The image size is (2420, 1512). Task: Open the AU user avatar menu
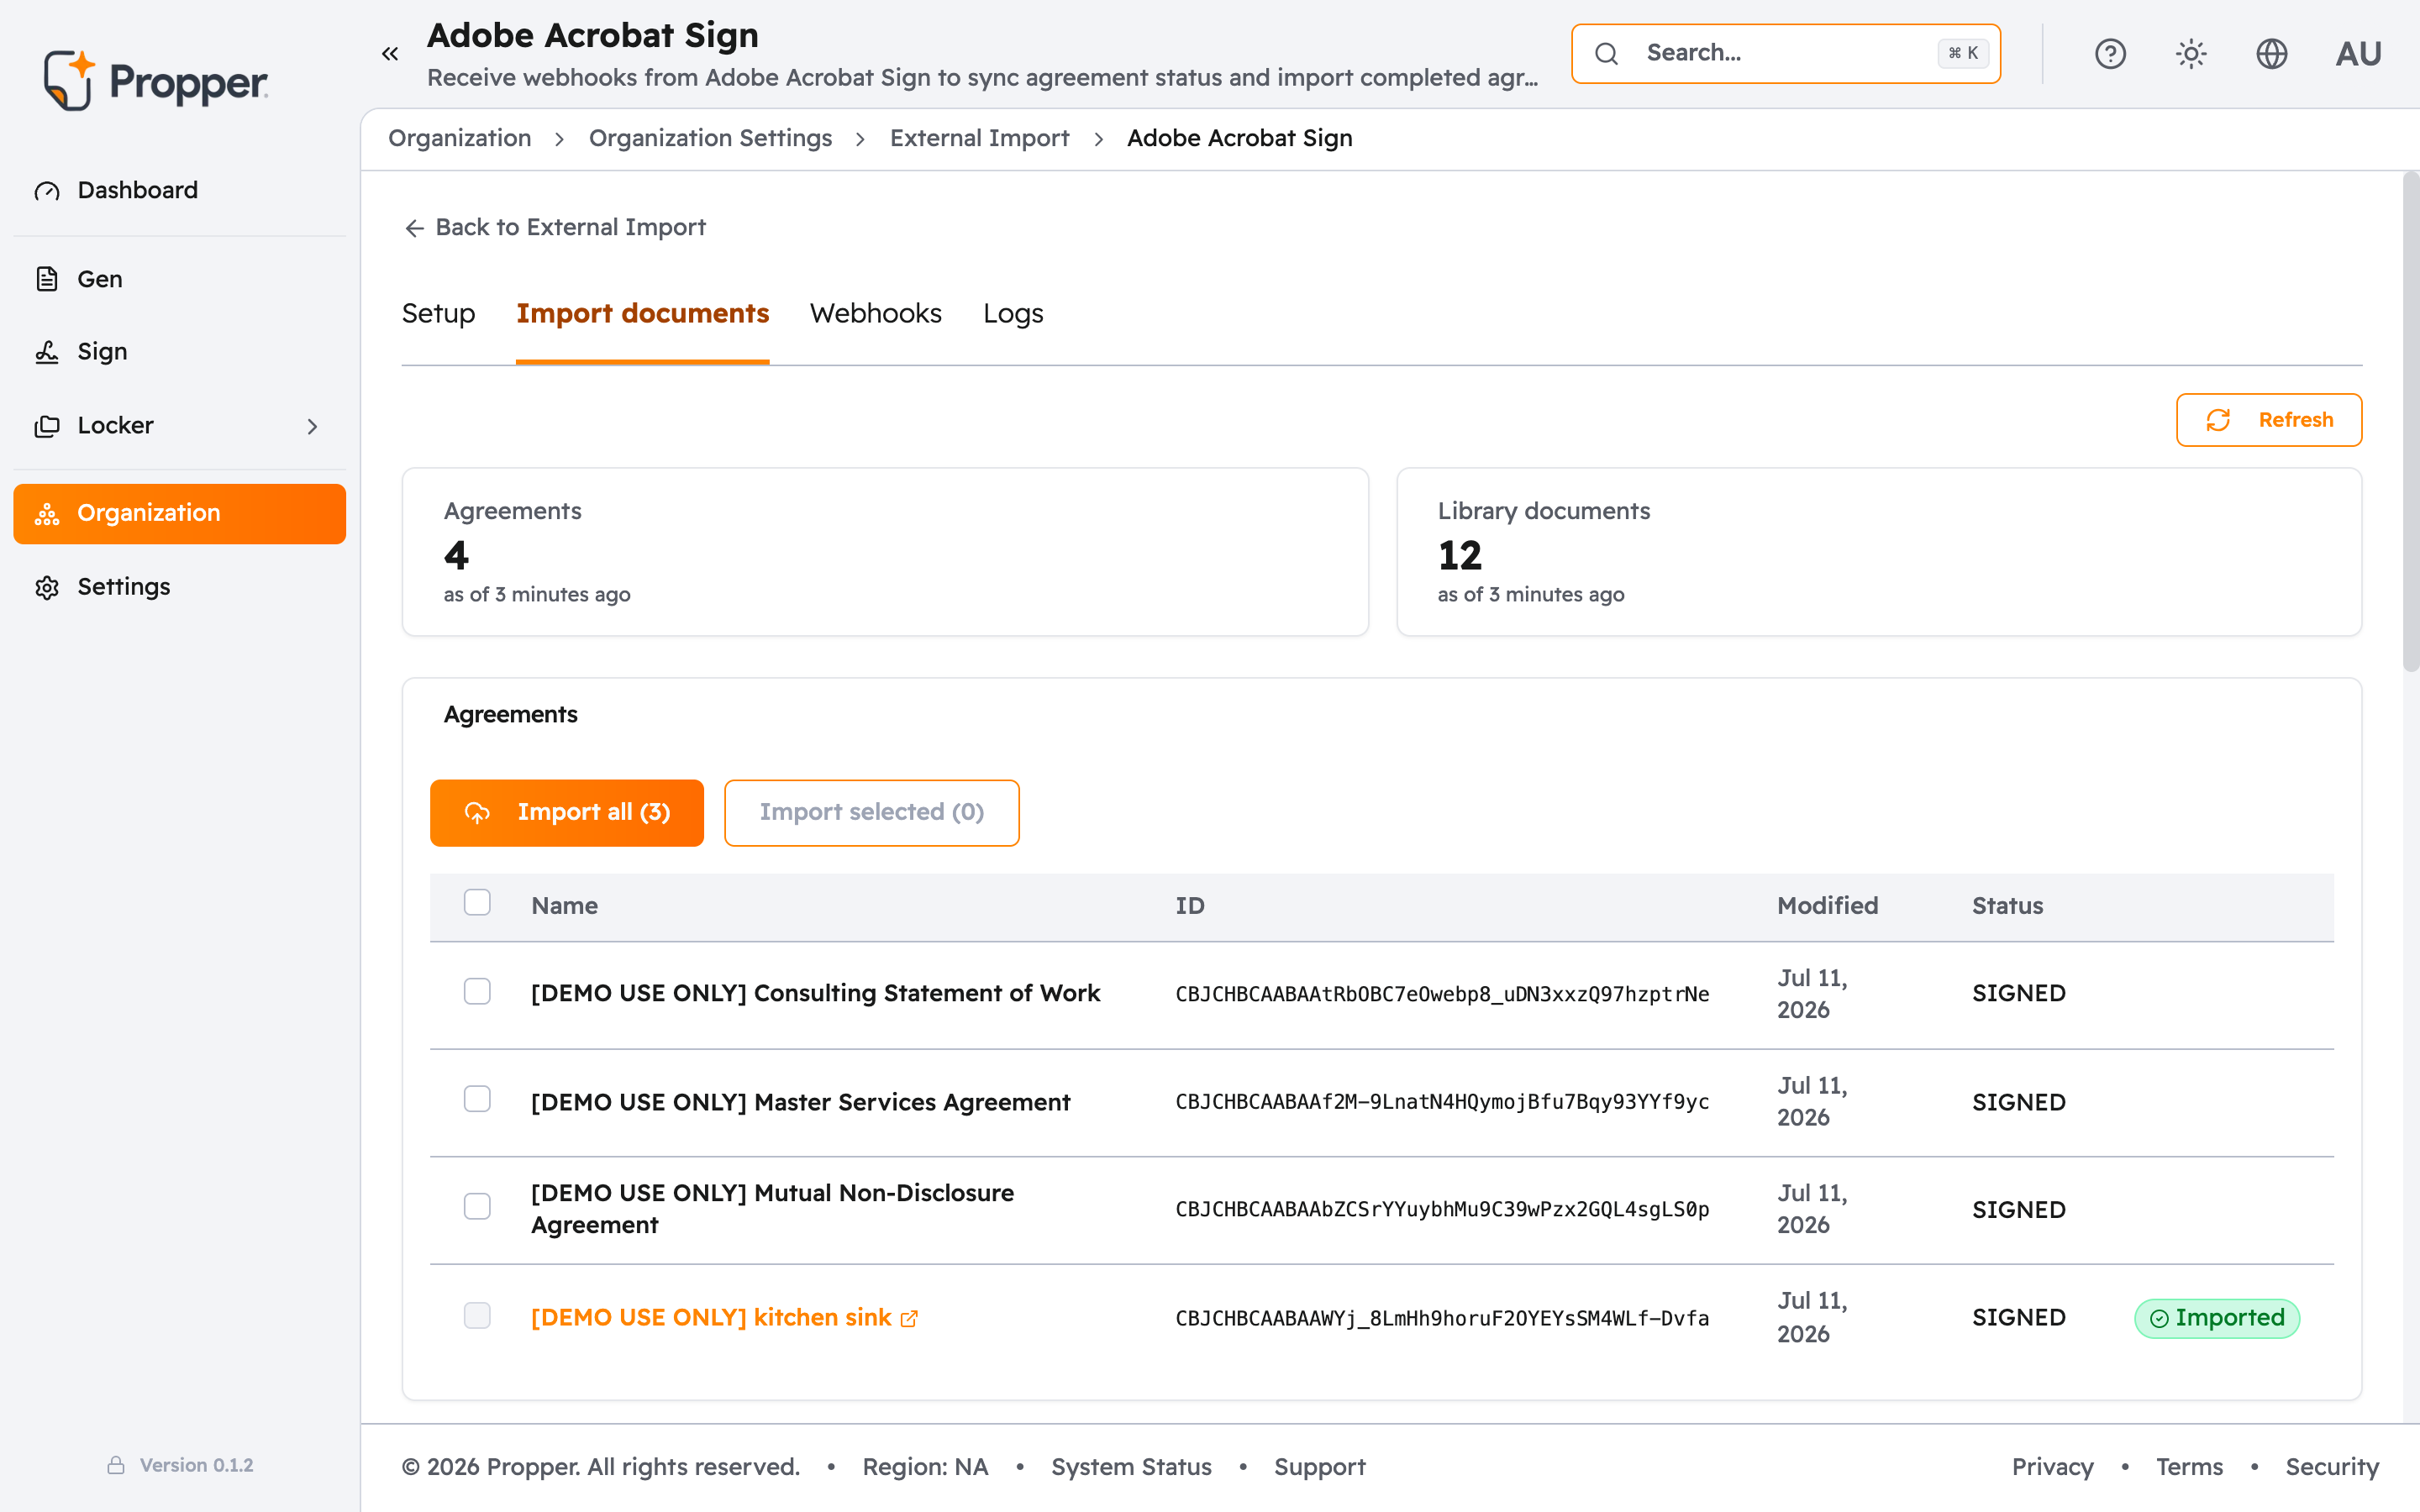pyautogui.click(x=2358, y=53)
